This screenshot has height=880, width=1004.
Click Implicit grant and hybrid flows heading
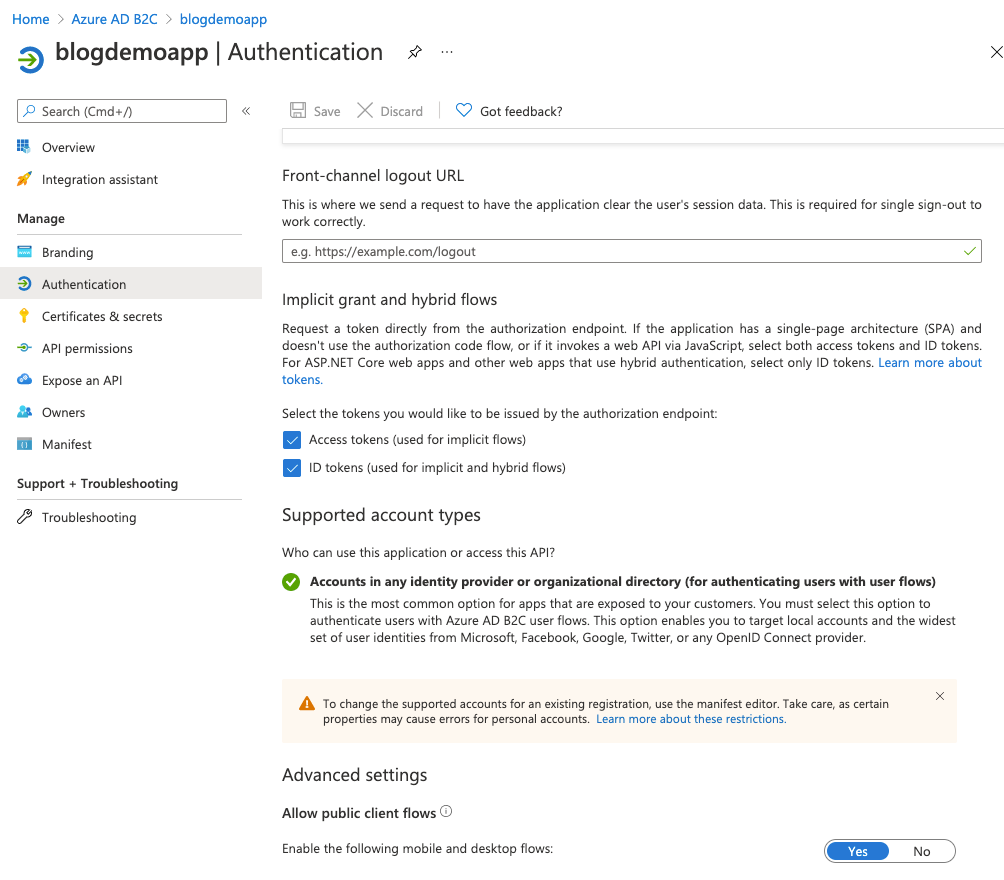(389, 300)
